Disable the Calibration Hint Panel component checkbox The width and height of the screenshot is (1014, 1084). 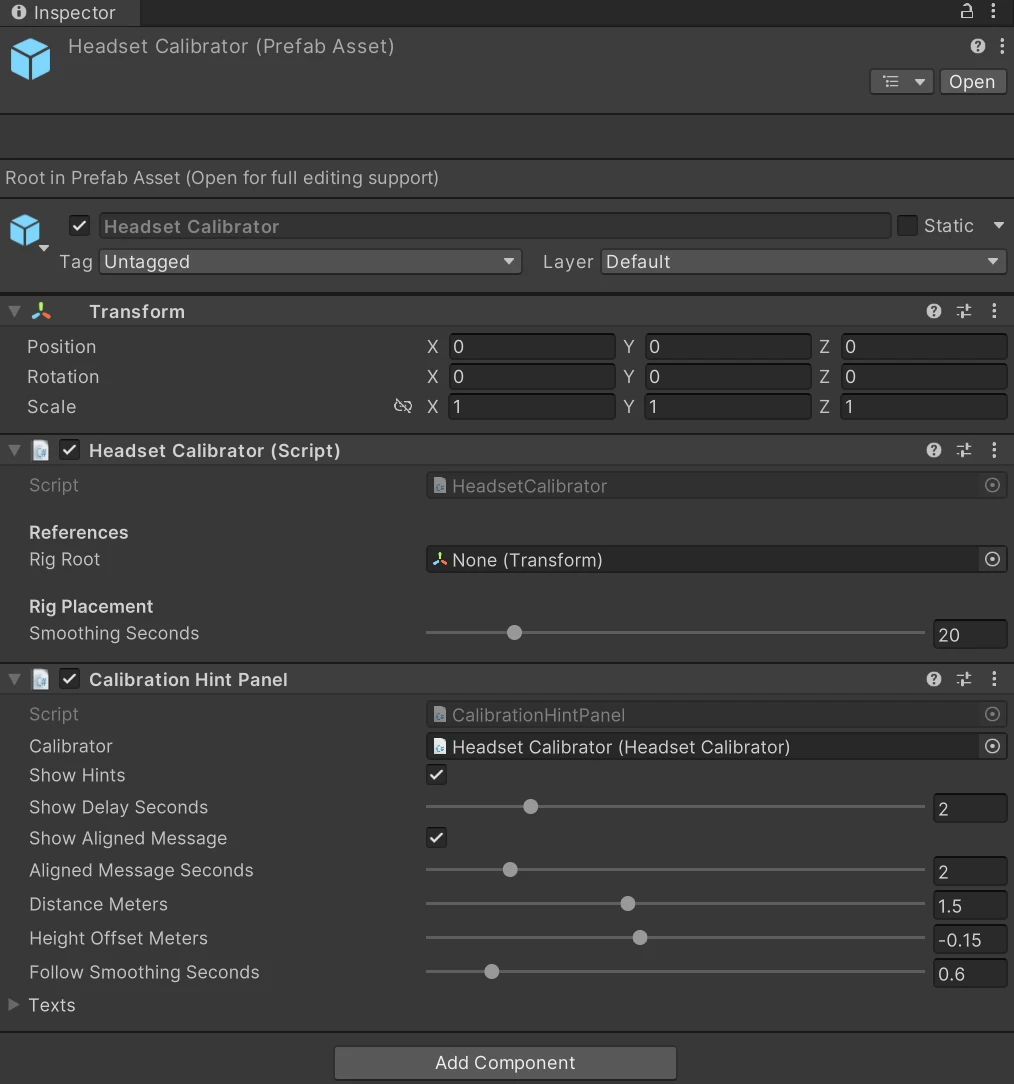(69, 679)
